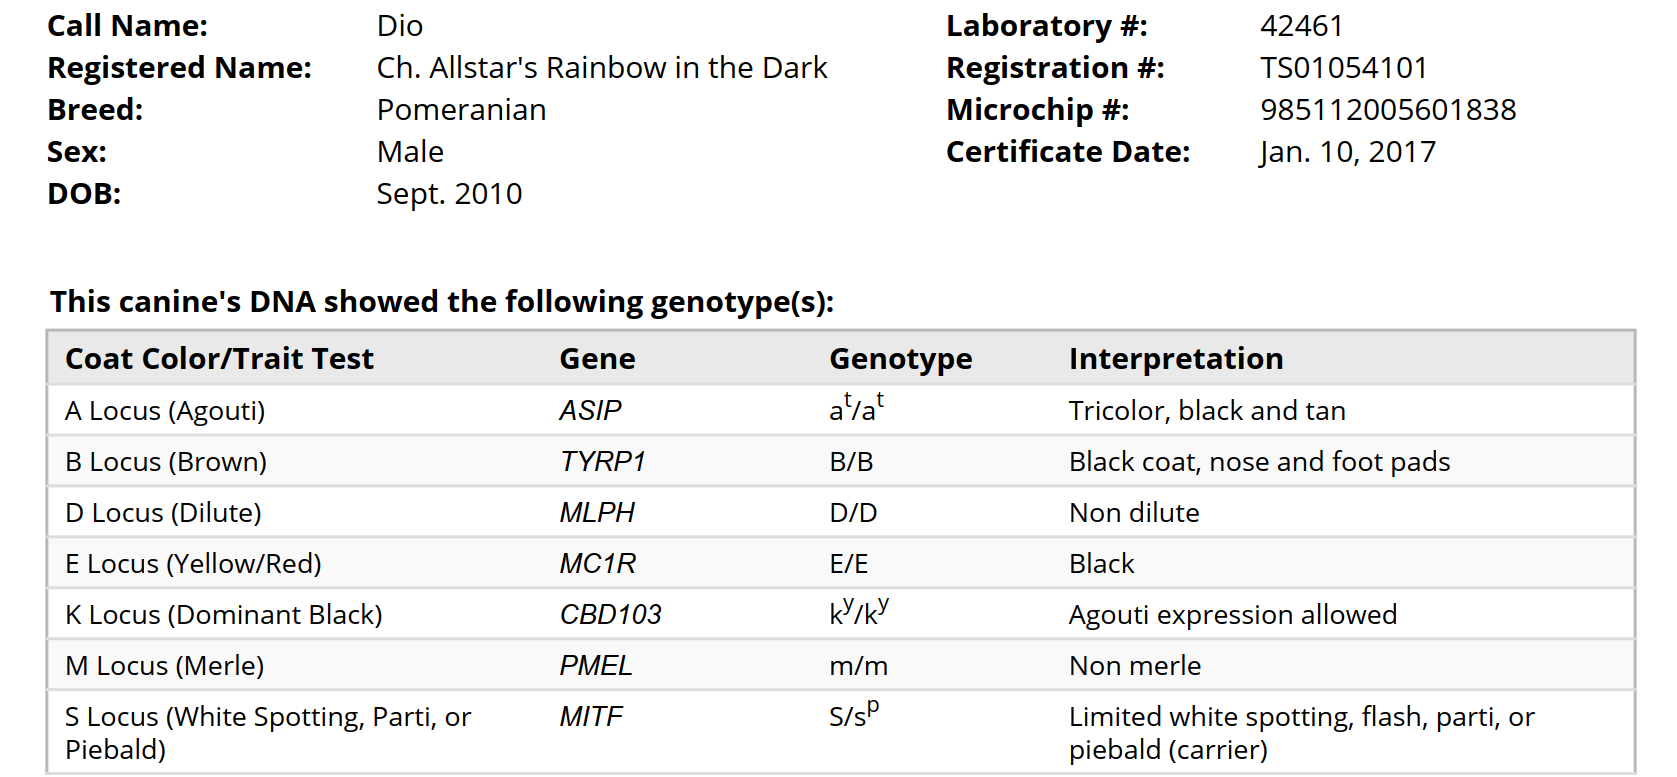Click the MC1R gene name
Viewport: 1677px width, 777px height.
(597, 564)
